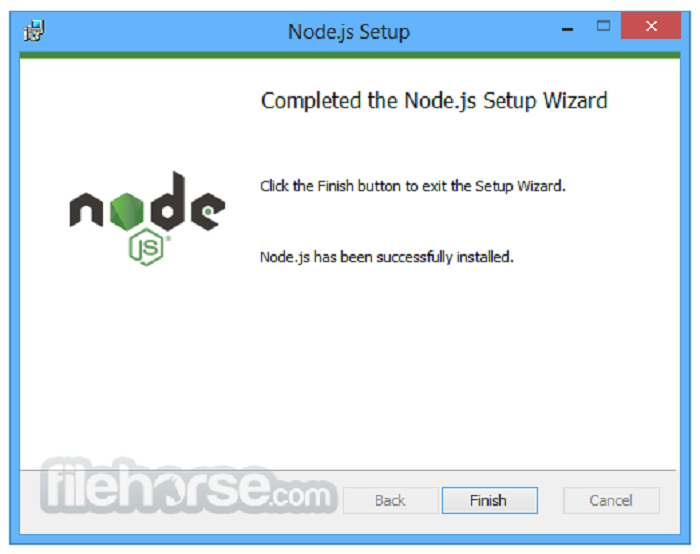The height and width of the screenshot is (554, 700).
Task: Click the JS hexagon badge under the logo
Action: pos(146,246)
